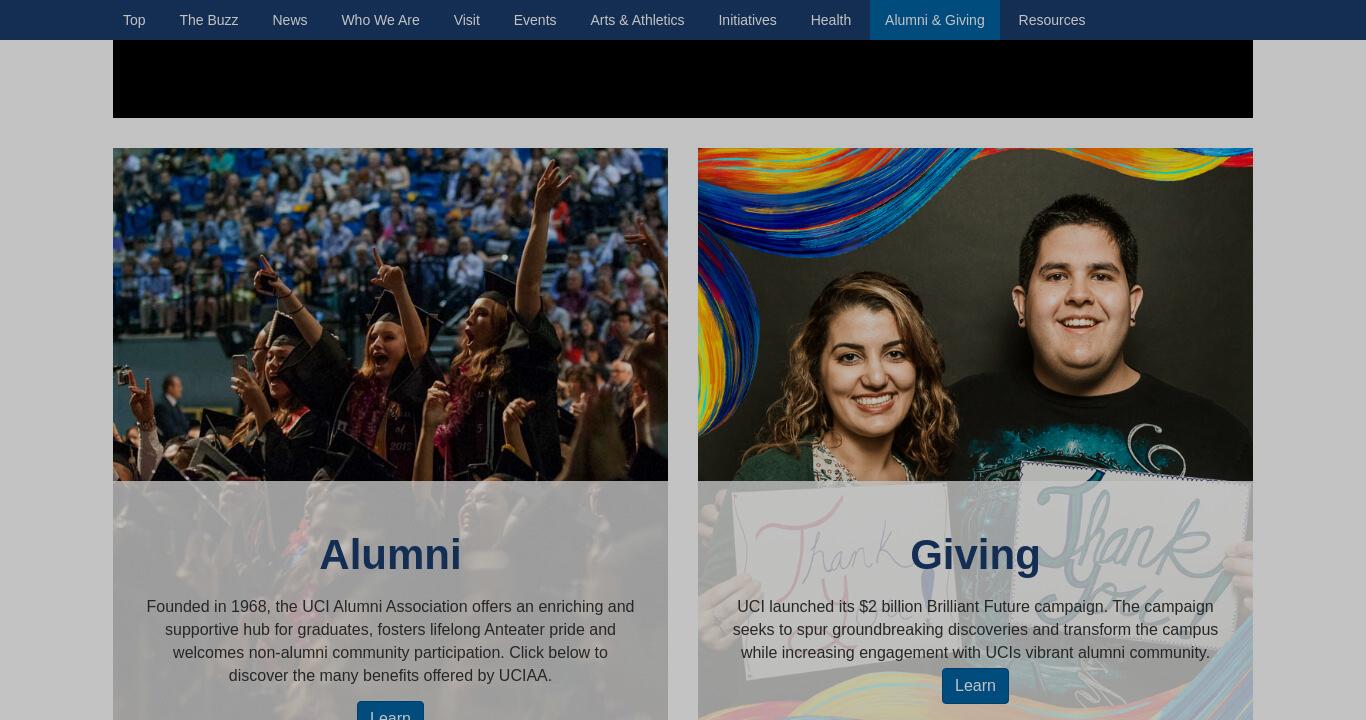Click the black banner area above cards

(683, 79)
